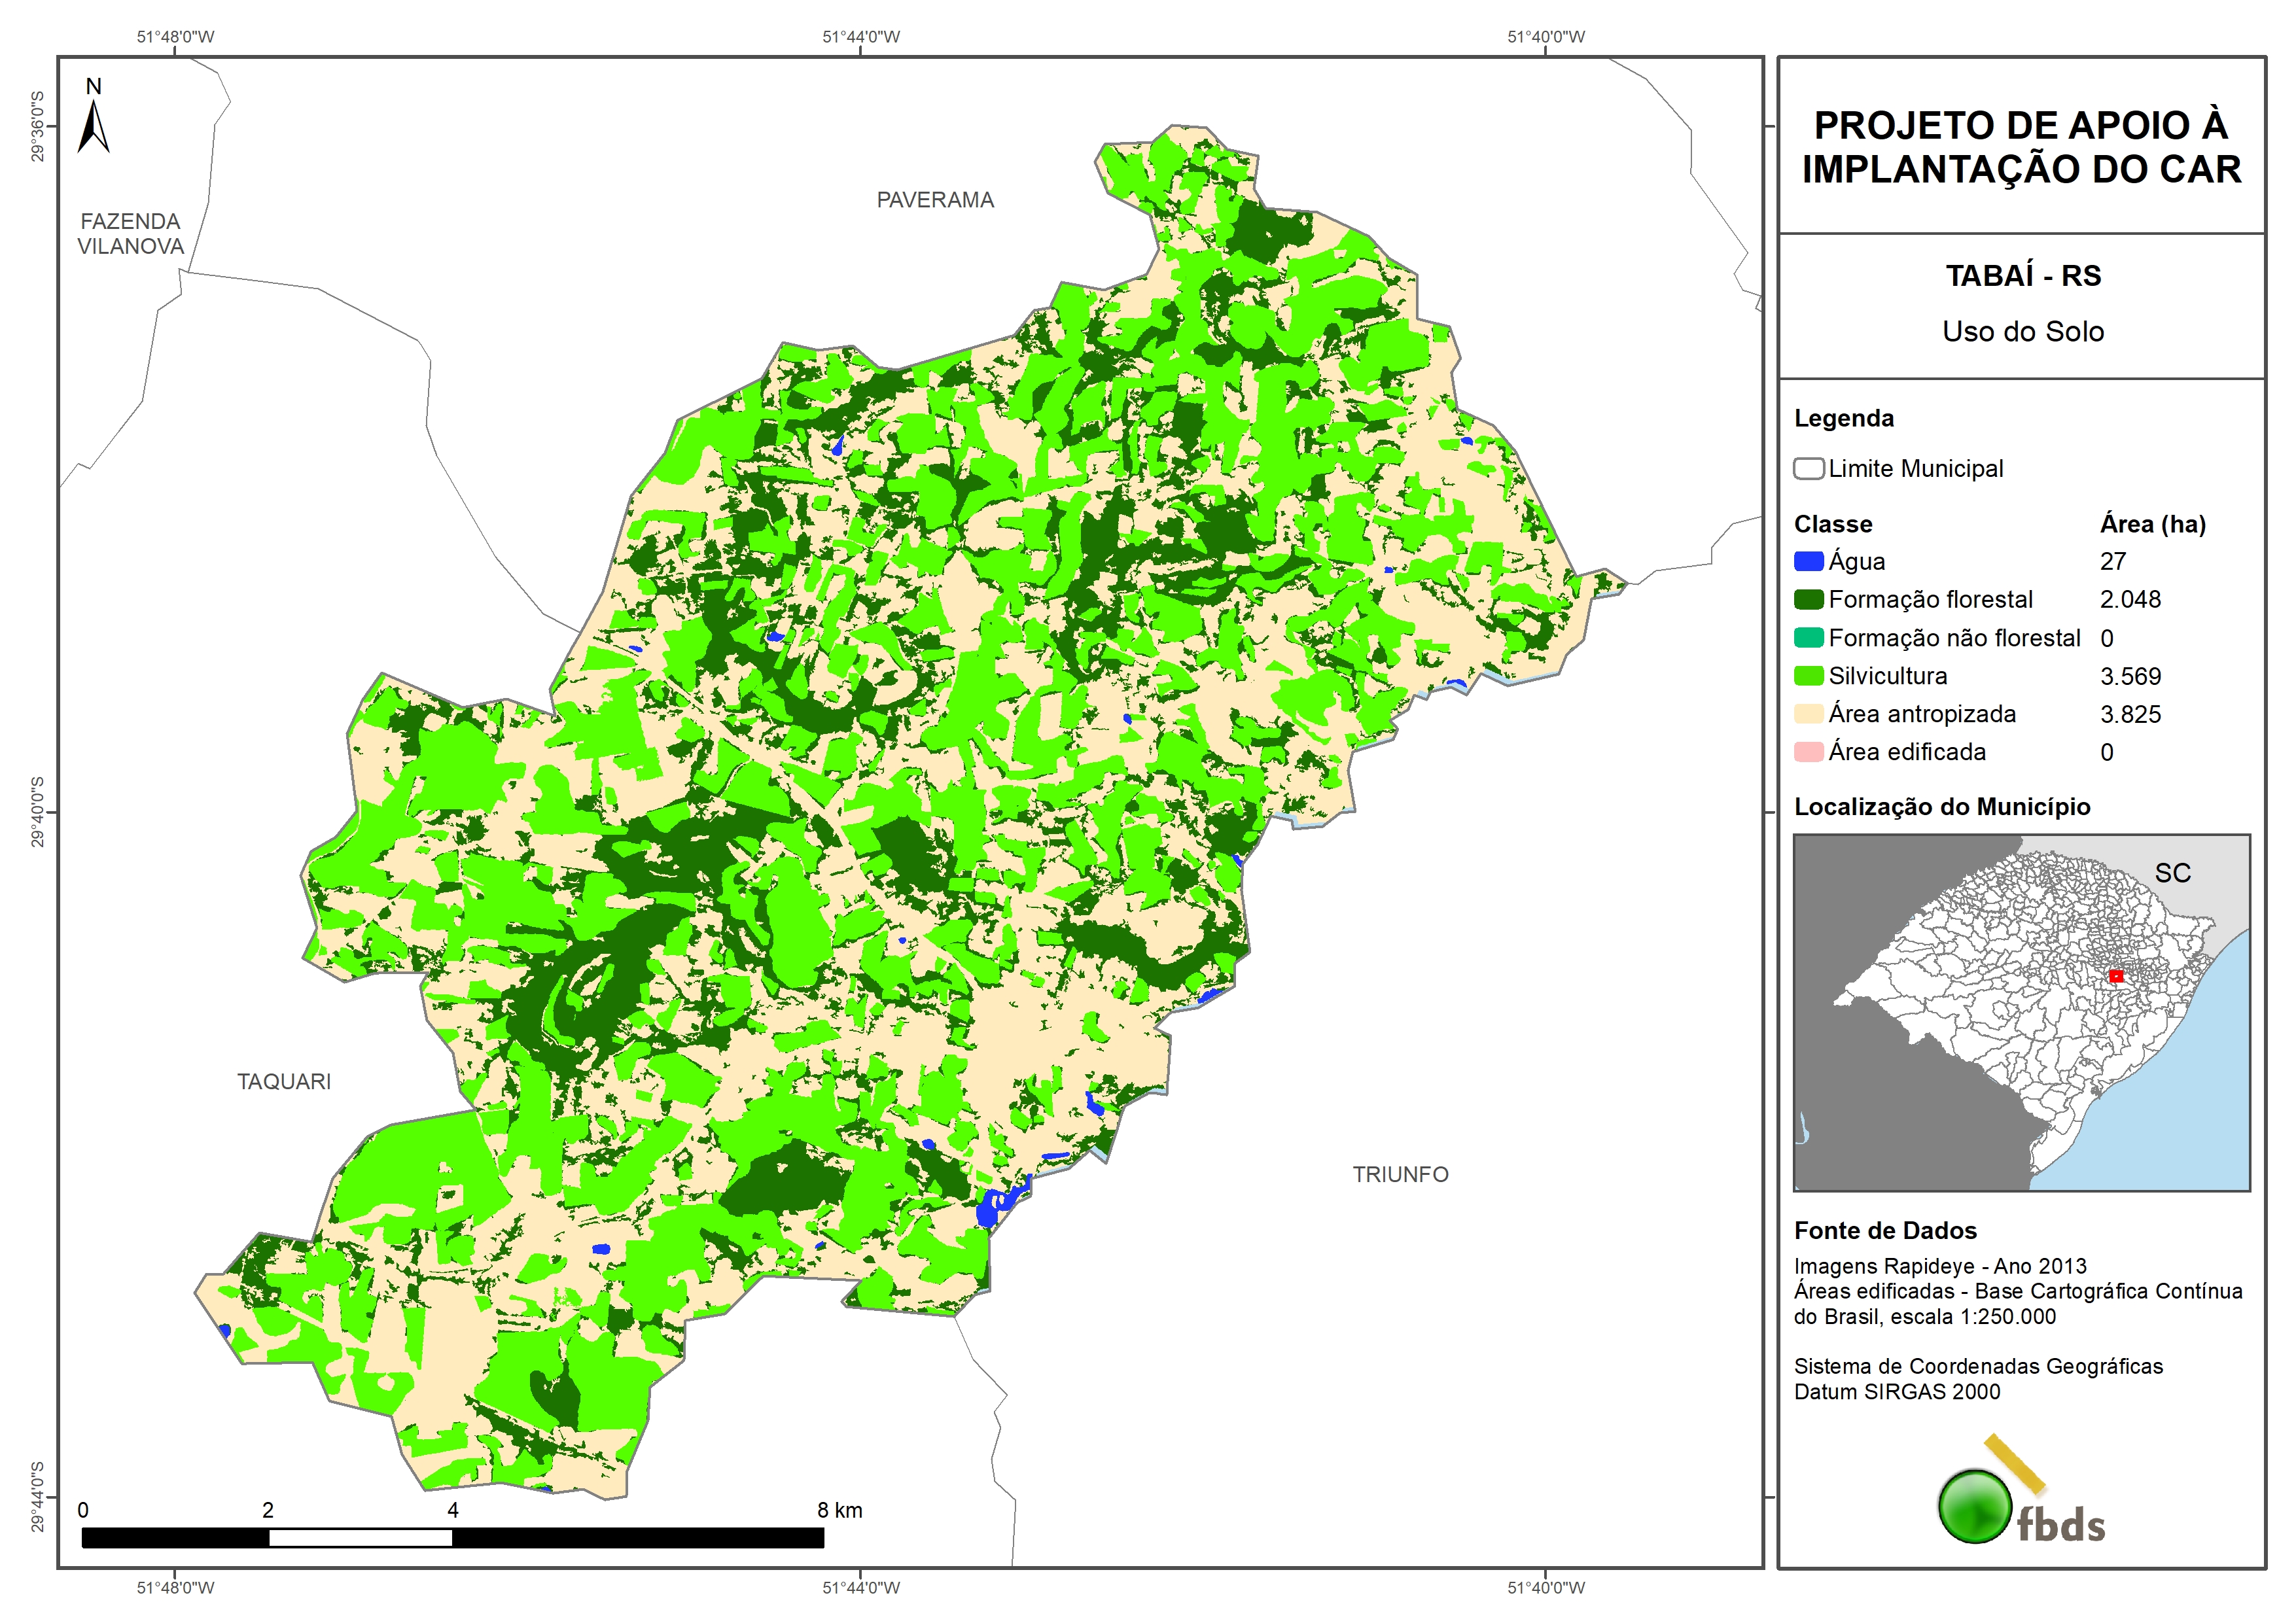Click the Formação florestal dark green swatch
Image resolution: width=2296 pixels, height=1623 pixels.
click(1808, 600)
